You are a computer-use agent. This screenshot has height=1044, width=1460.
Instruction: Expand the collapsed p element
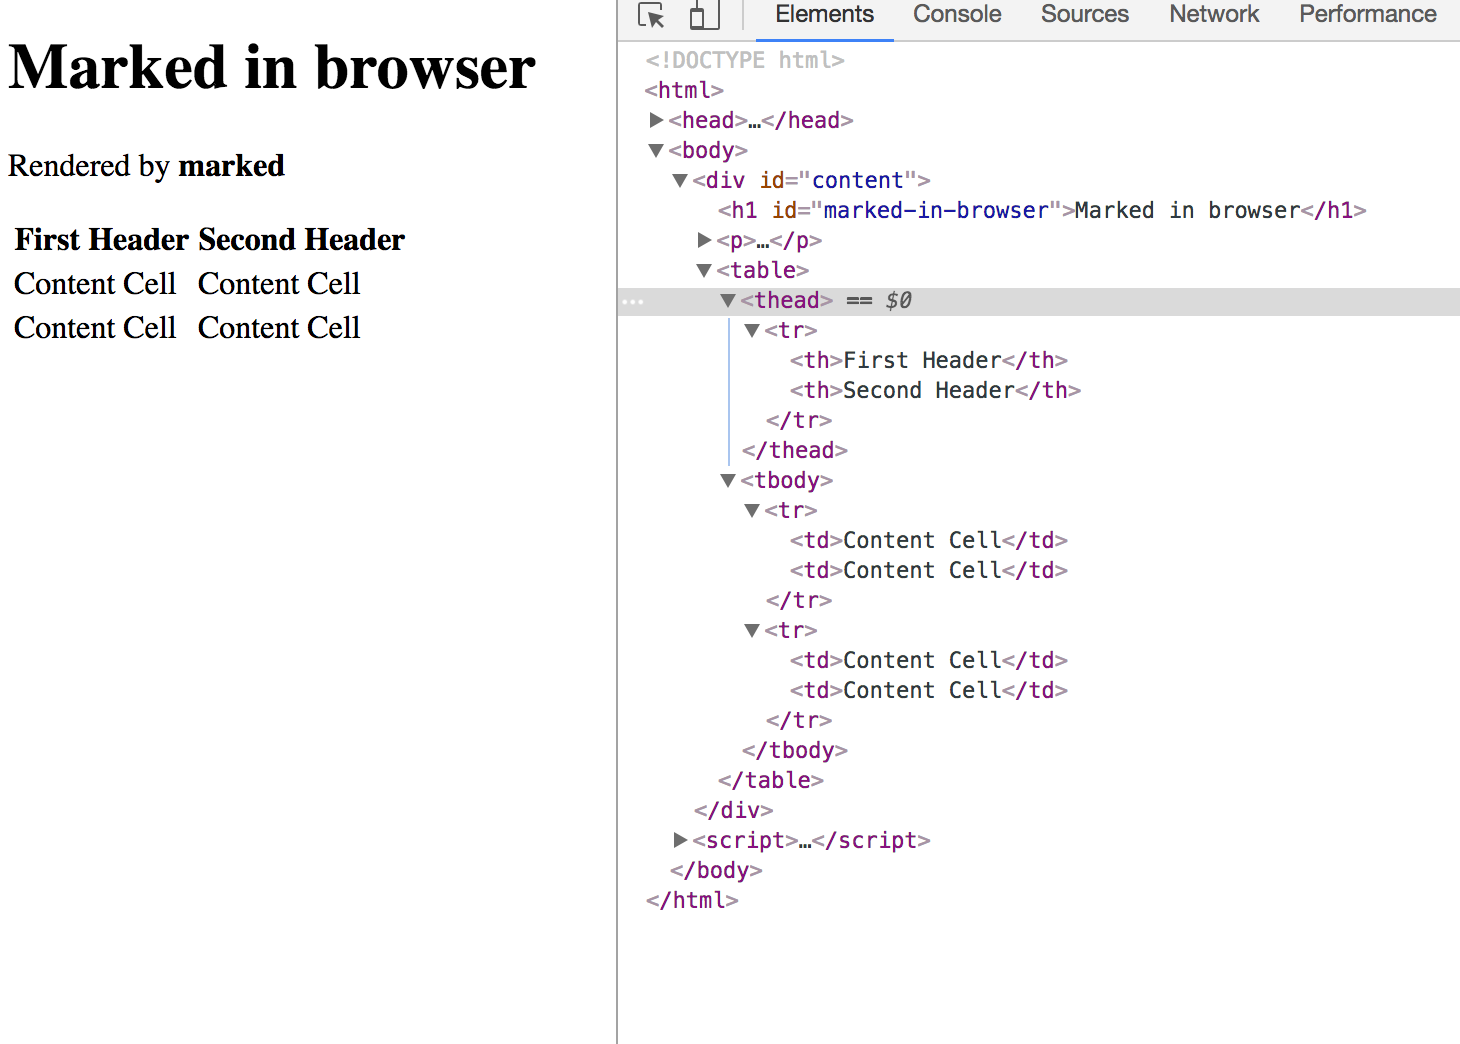704,240
